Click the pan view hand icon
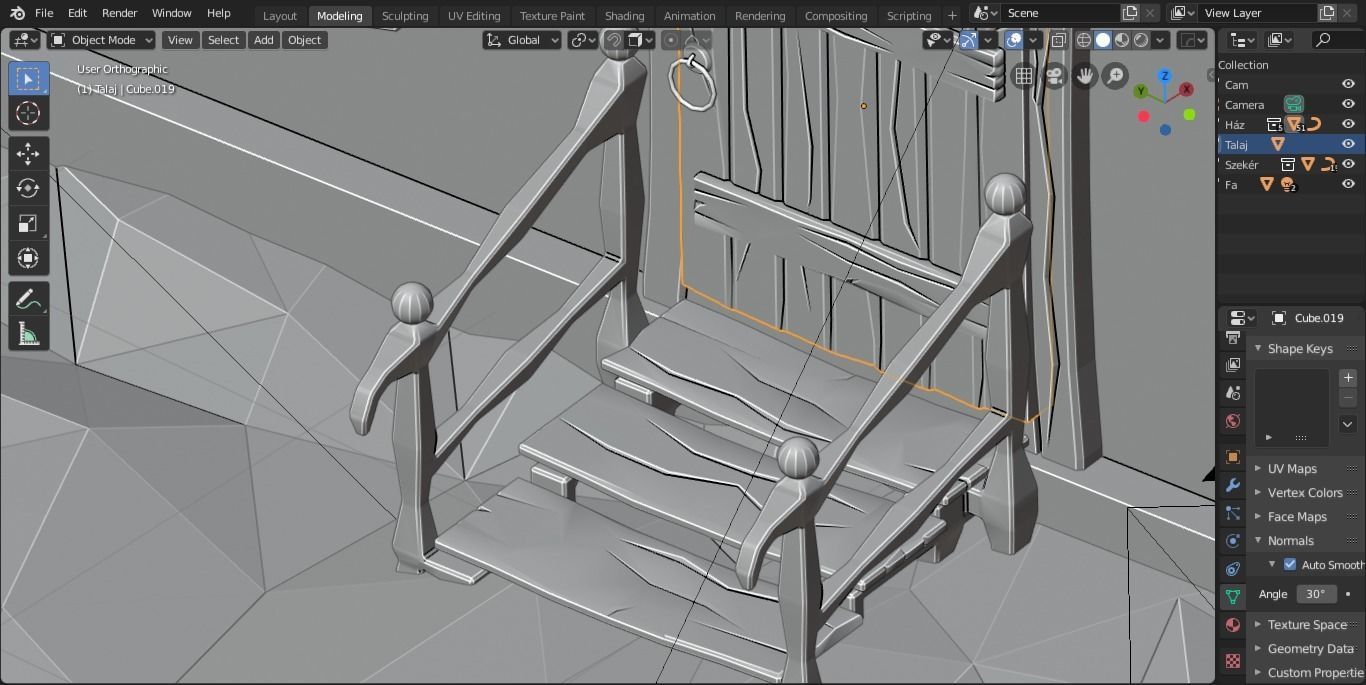The height and width of the screenshot is (685, 1366). [1084, 76]
